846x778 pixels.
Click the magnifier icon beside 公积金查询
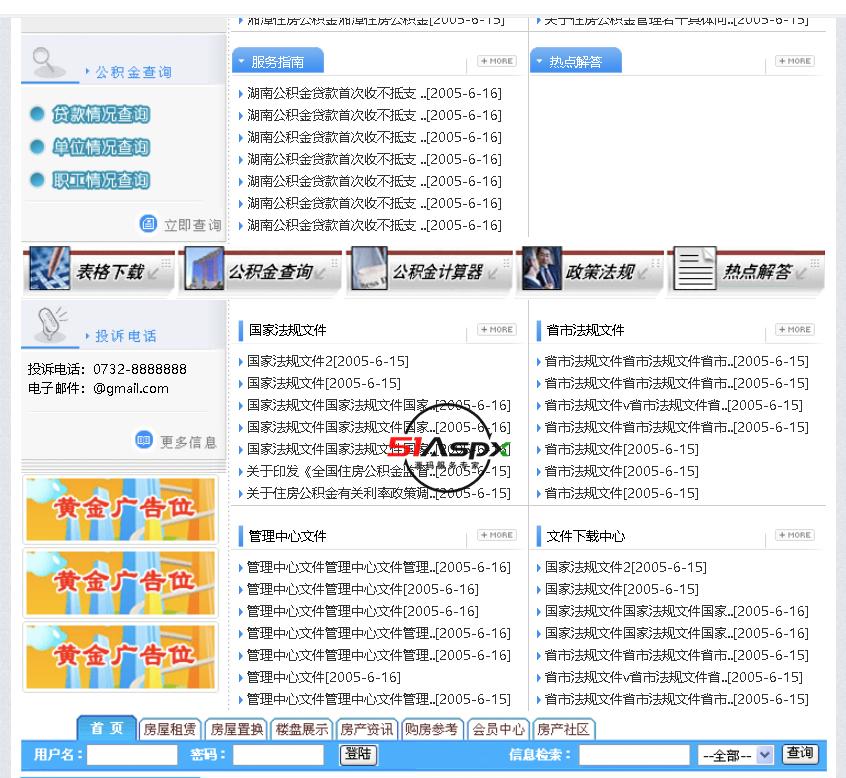coord(47,63)
